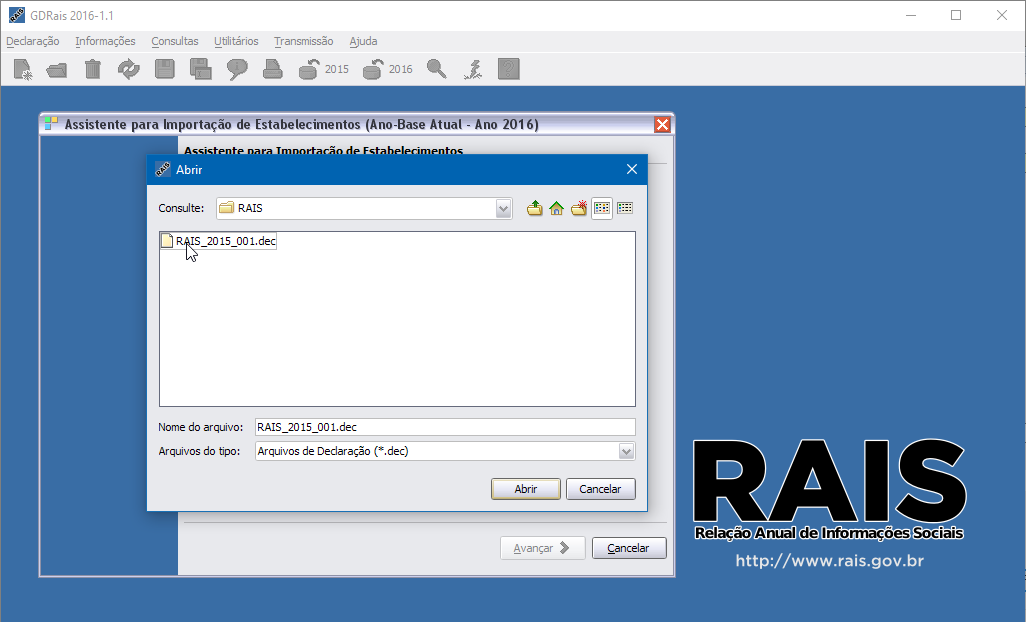This screenshot has height=622, width=1026.
Task: Expand the Consulte folder dropdown
Action: tap(503, 209)
